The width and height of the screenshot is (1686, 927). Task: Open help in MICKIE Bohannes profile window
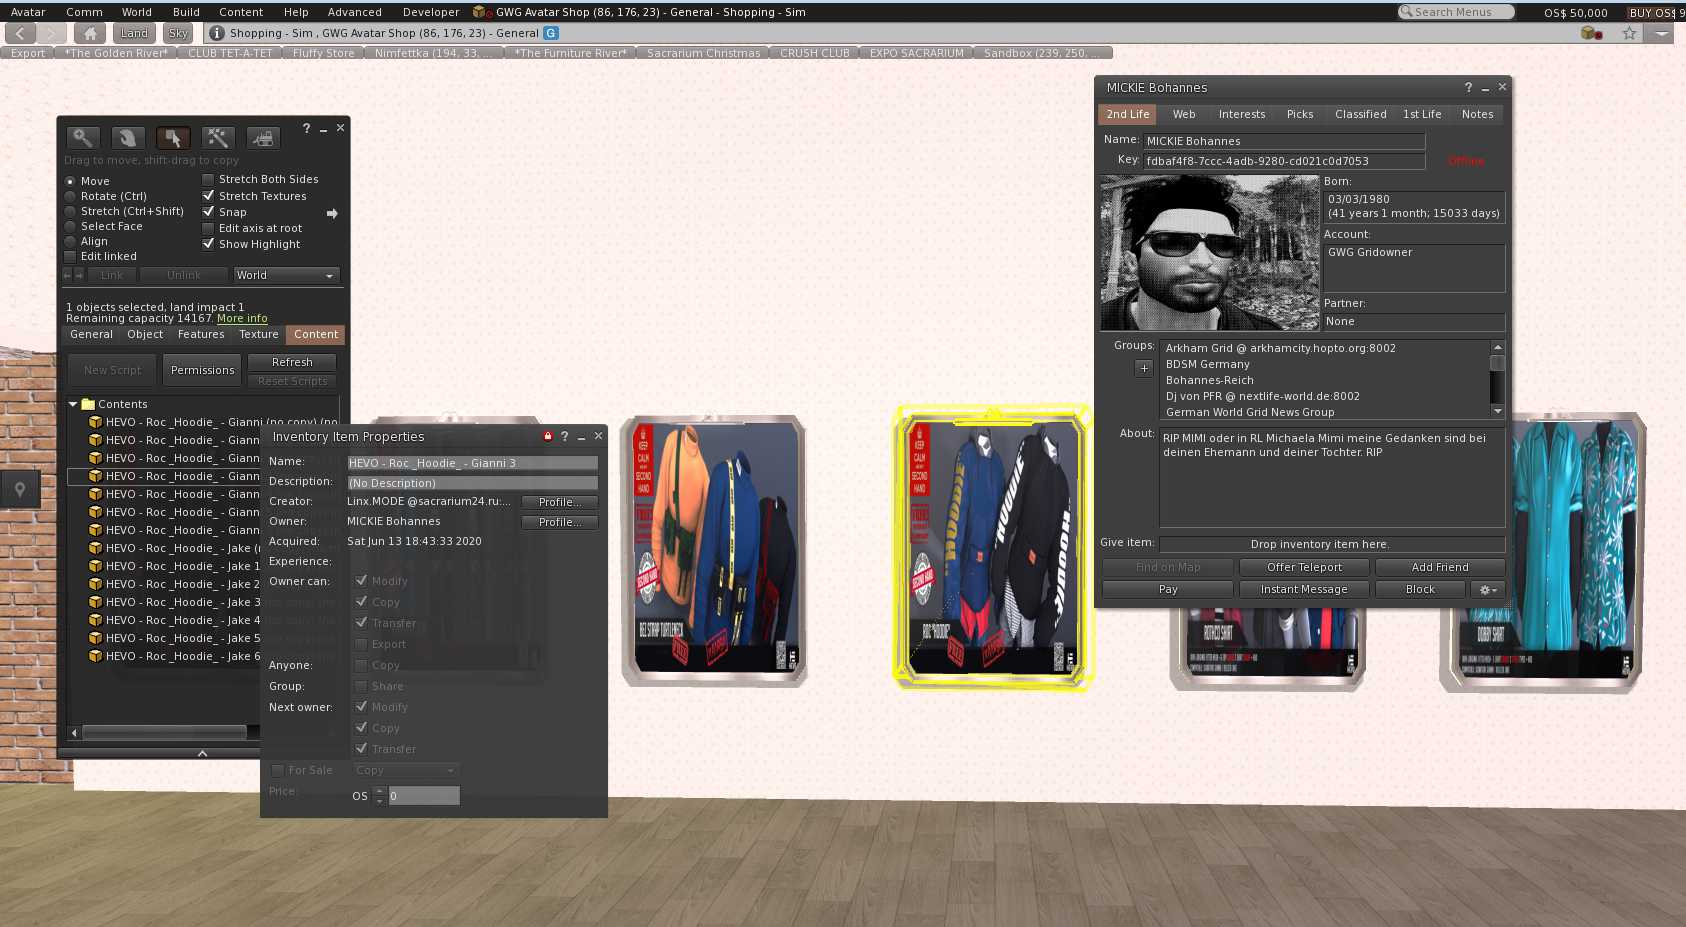tap(1468, 87)
